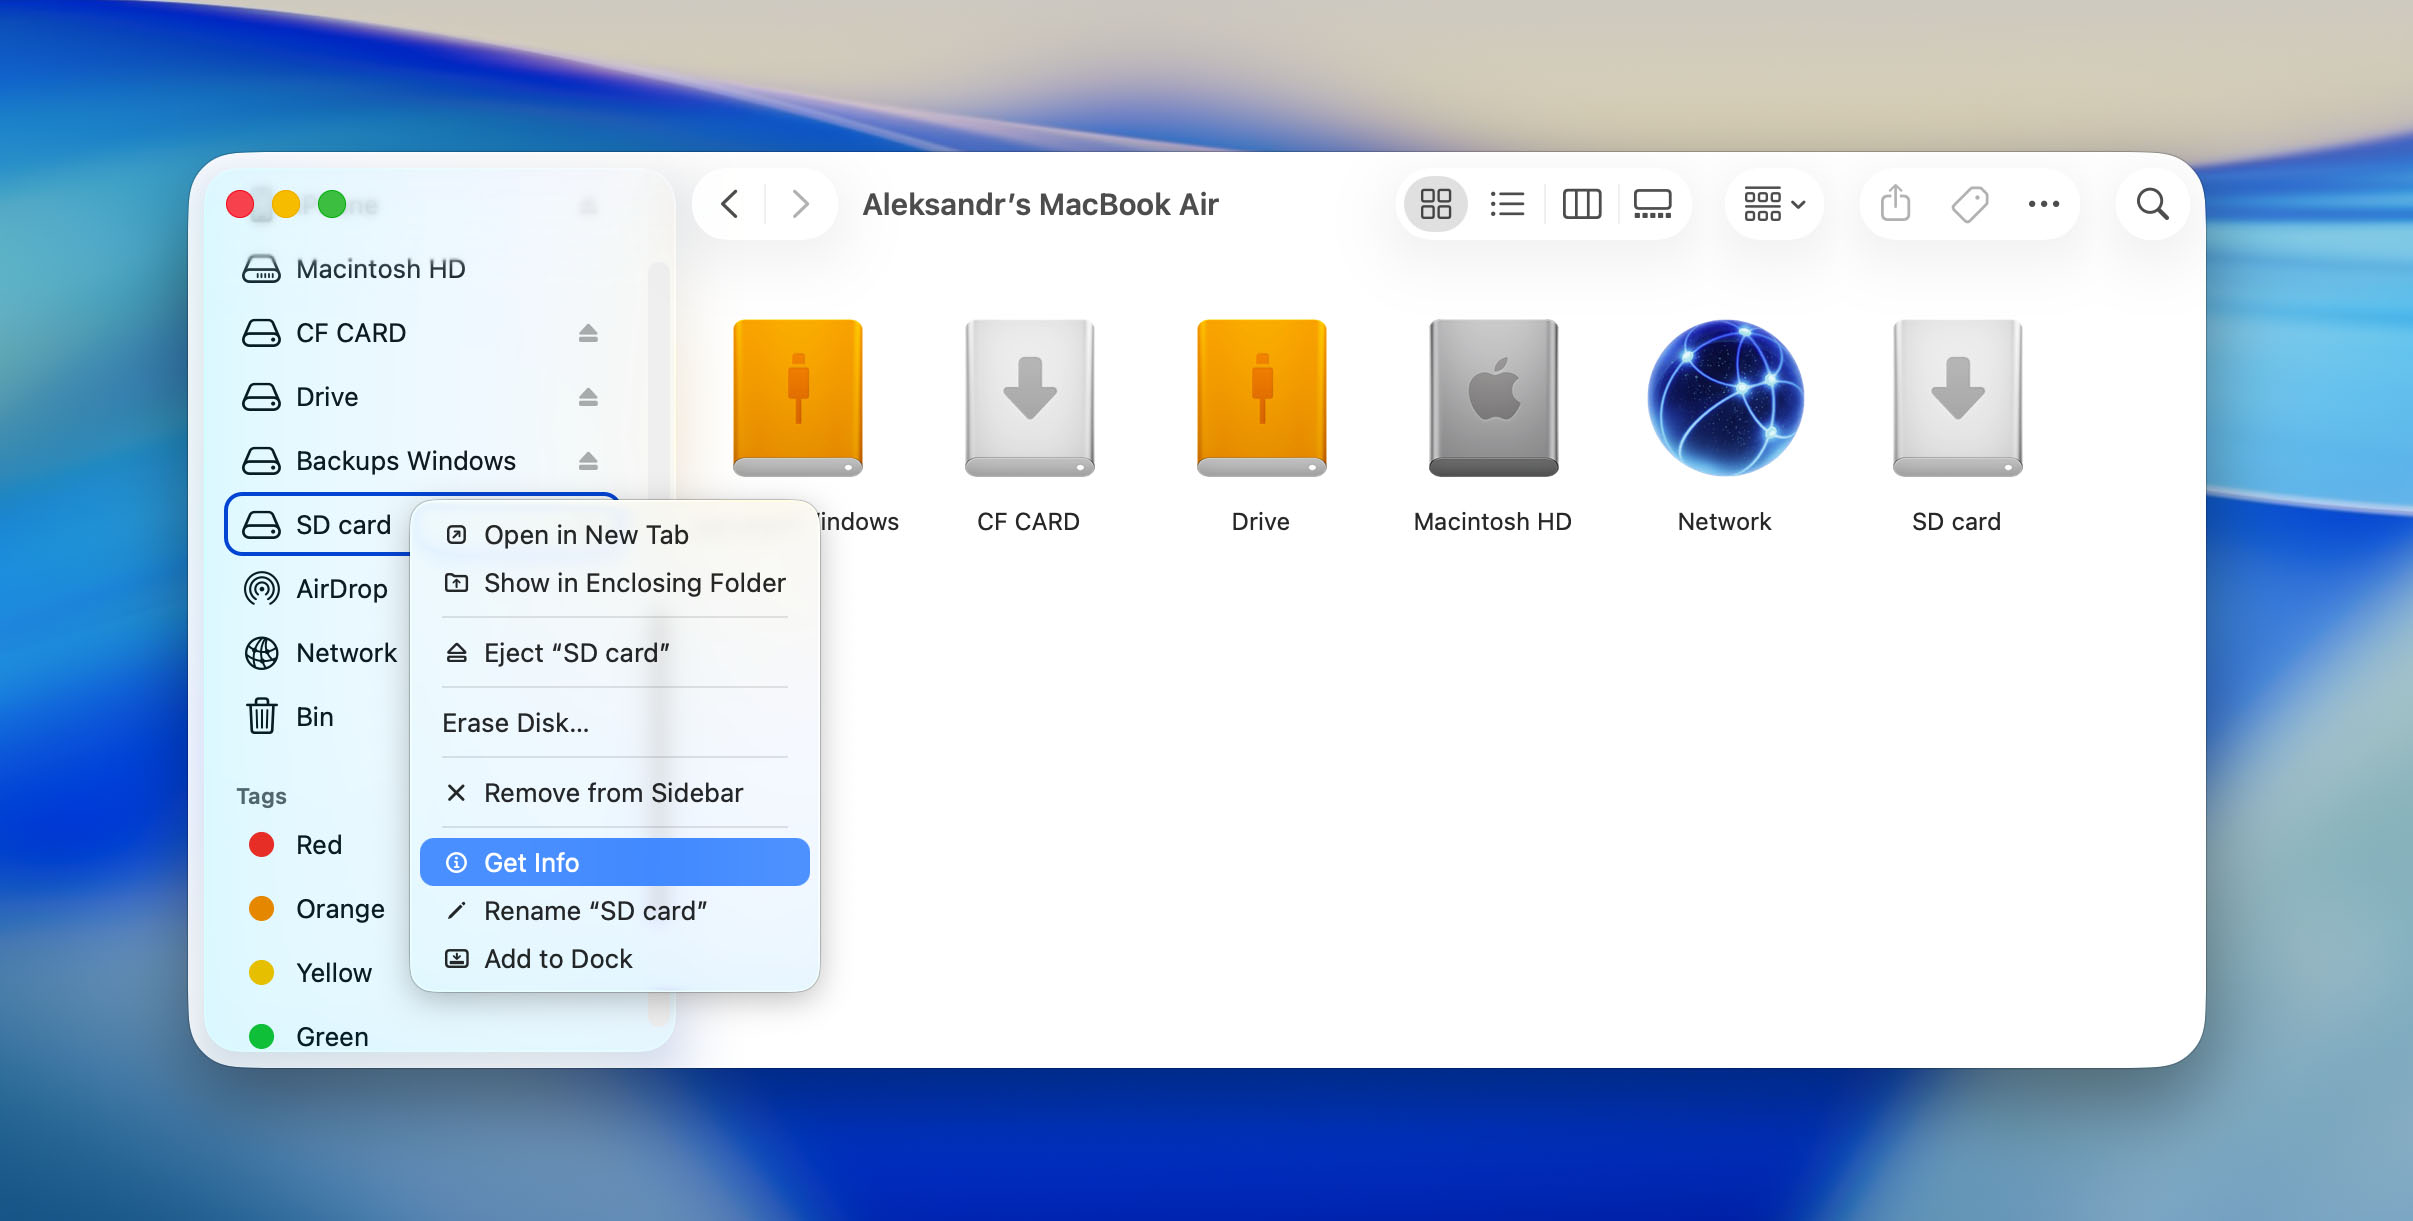This screenshot has height=1221, width=2413.
Task: Go back using the back arrow
Action: [730, 204]
